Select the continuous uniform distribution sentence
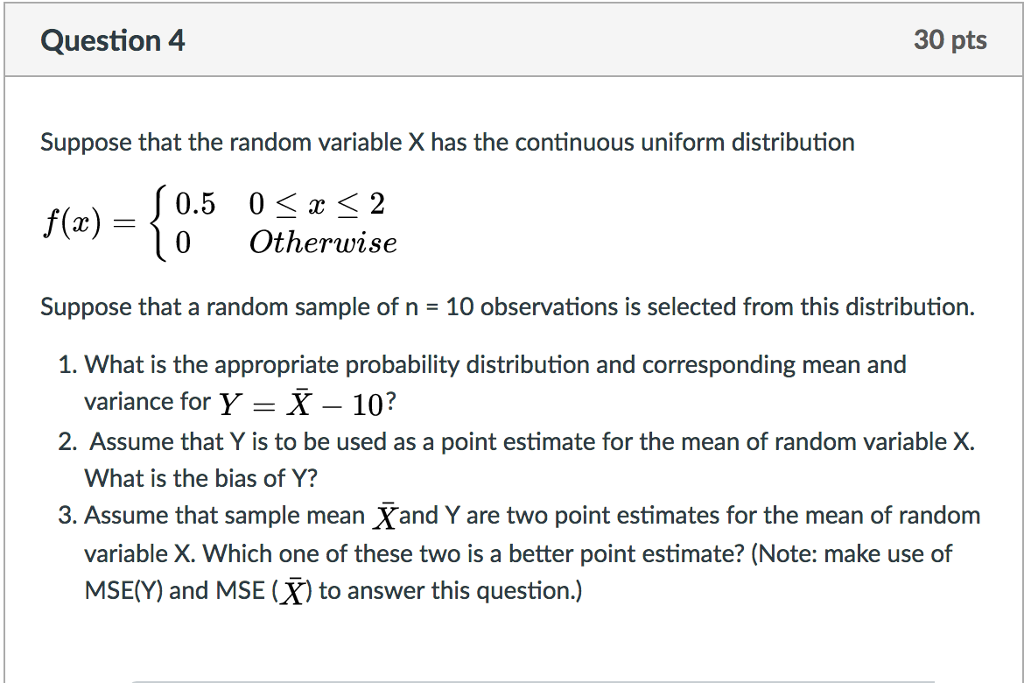Viewport: 1024px width, 683px height. coord(447,142)
